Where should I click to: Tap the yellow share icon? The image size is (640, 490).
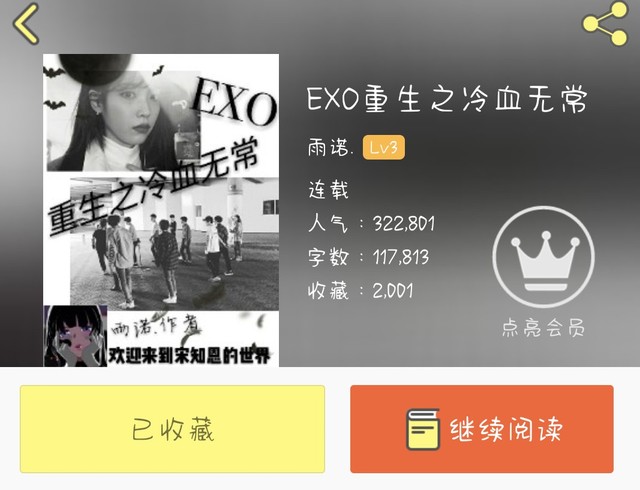[x=605, y=23]
